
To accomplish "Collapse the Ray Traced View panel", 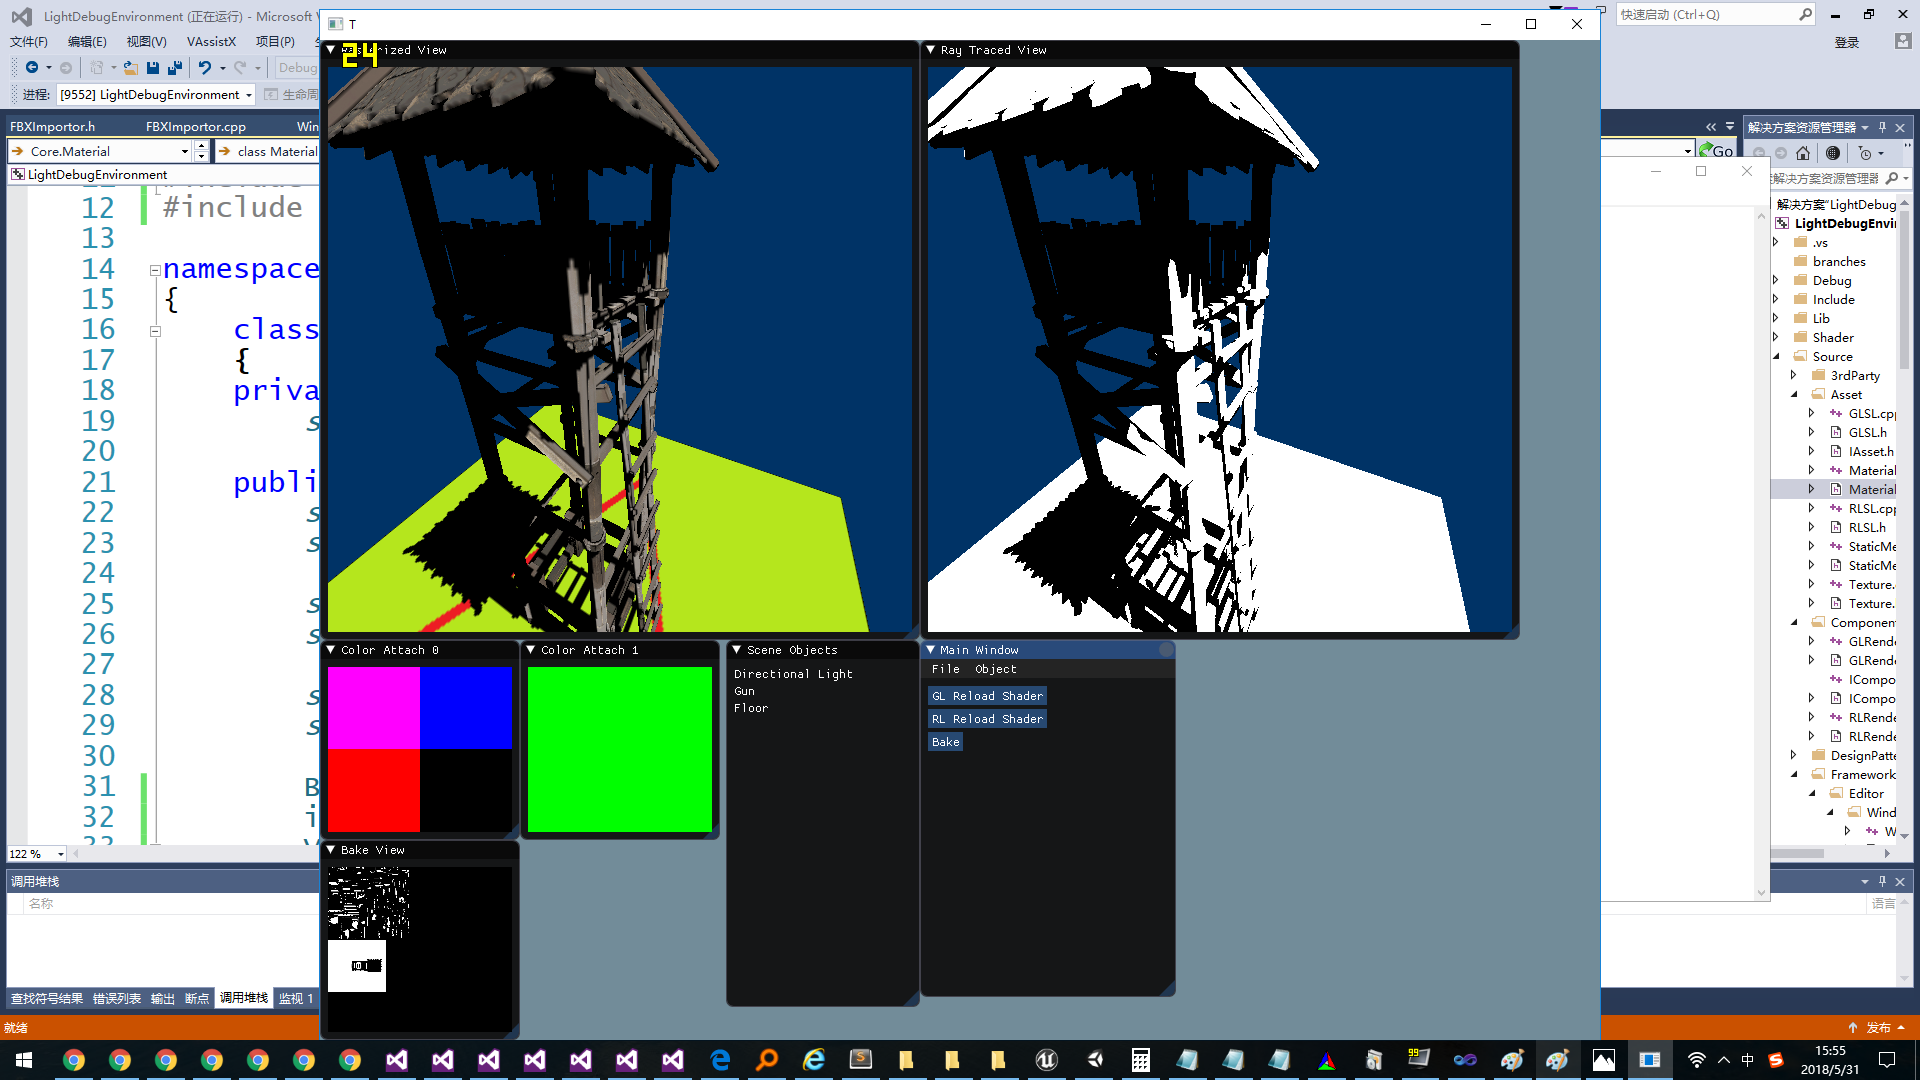I will [931, 50].
